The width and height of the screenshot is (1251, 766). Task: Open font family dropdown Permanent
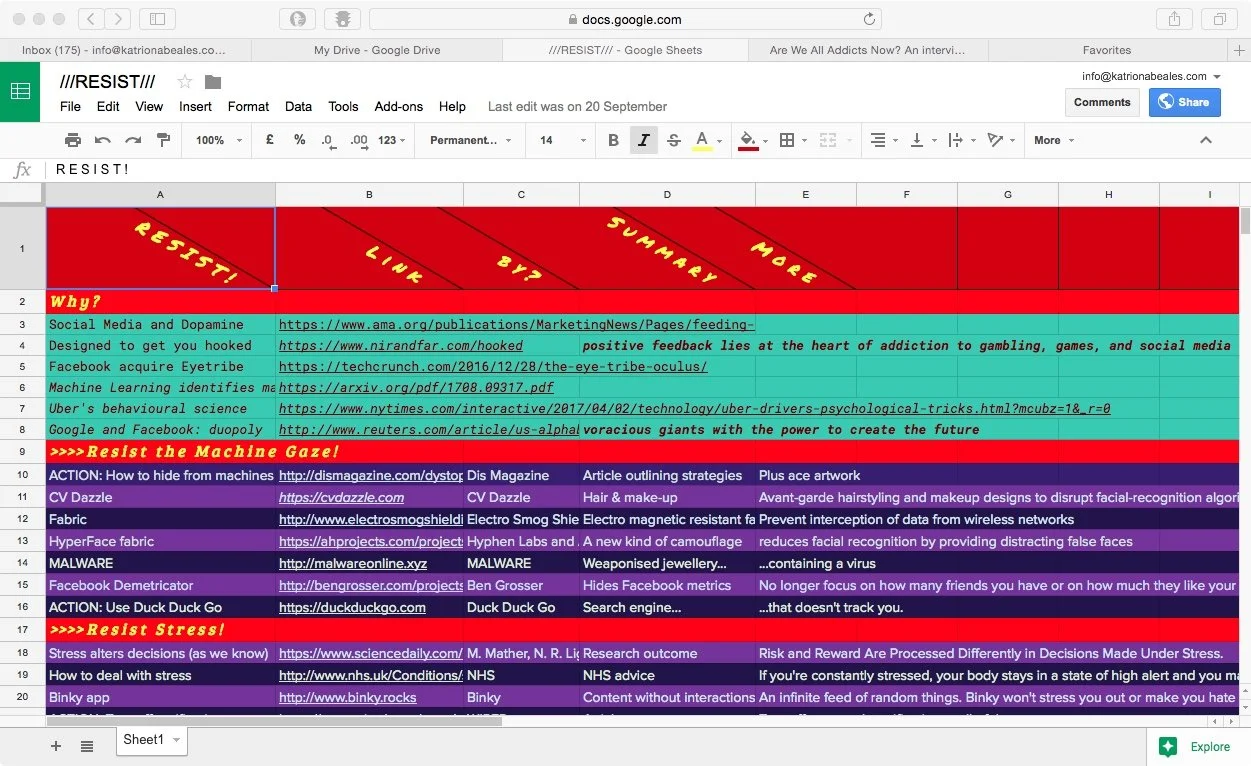[470, 140]
